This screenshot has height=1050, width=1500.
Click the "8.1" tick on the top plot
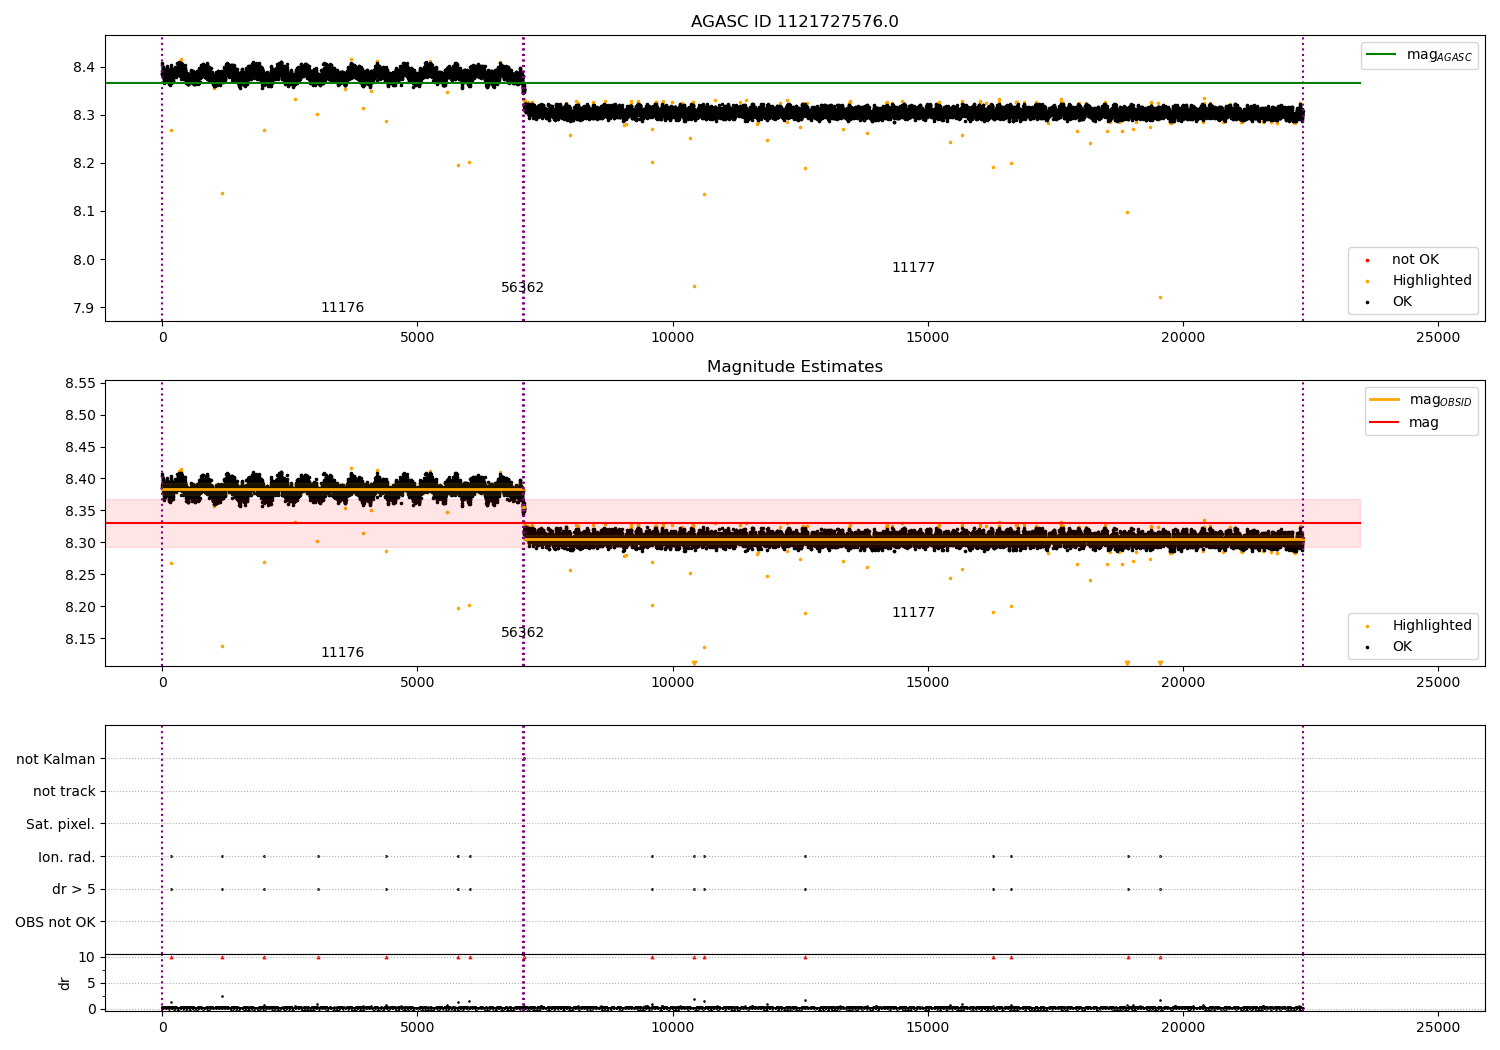(x=84, y=212)
